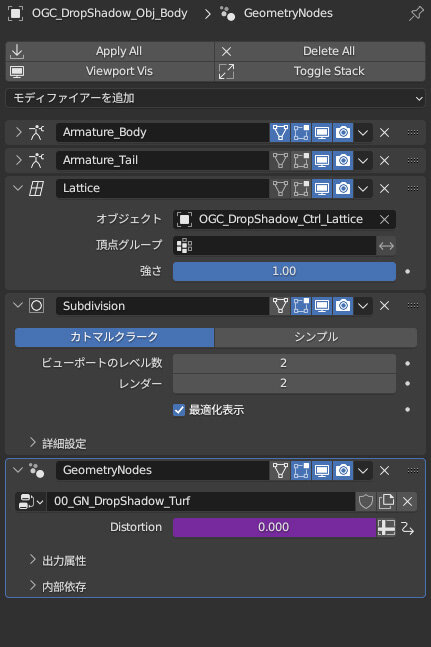Select the カトマルクラーク subdivision type
The image size is (431, 647).
tap(114, 337)
